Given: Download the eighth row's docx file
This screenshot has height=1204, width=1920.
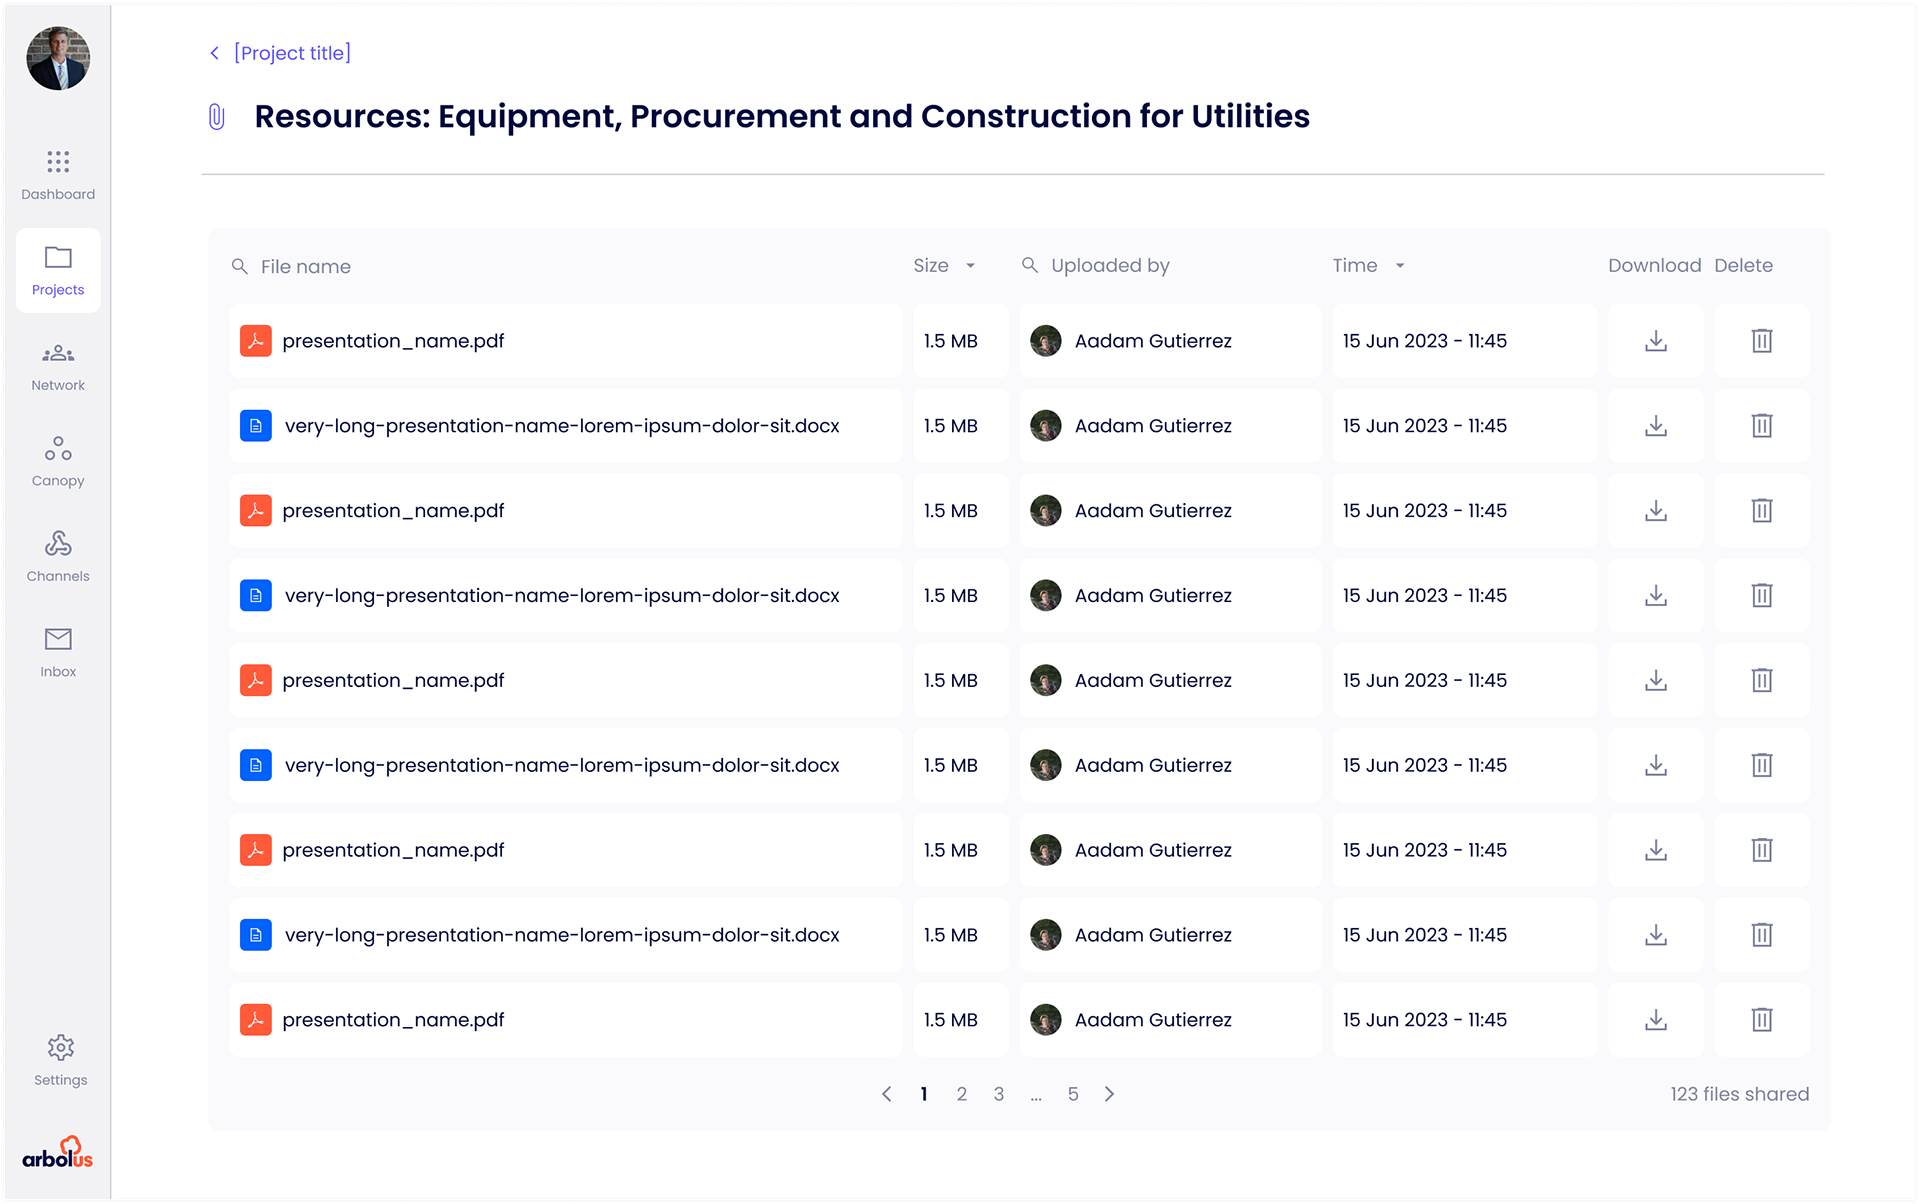Looking at the screenshot, I should [x=1656, y=936].
